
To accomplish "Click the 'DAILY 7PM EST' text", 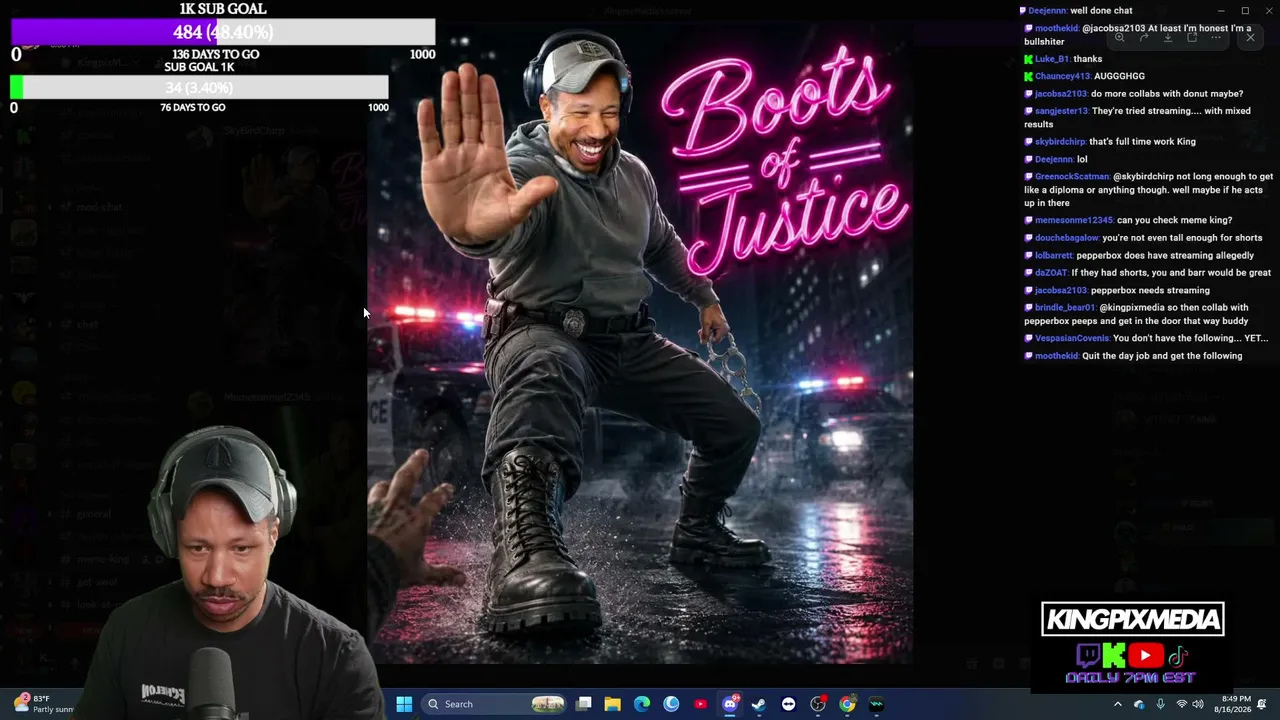I will pyautogui.click(x=1130, y=678).
